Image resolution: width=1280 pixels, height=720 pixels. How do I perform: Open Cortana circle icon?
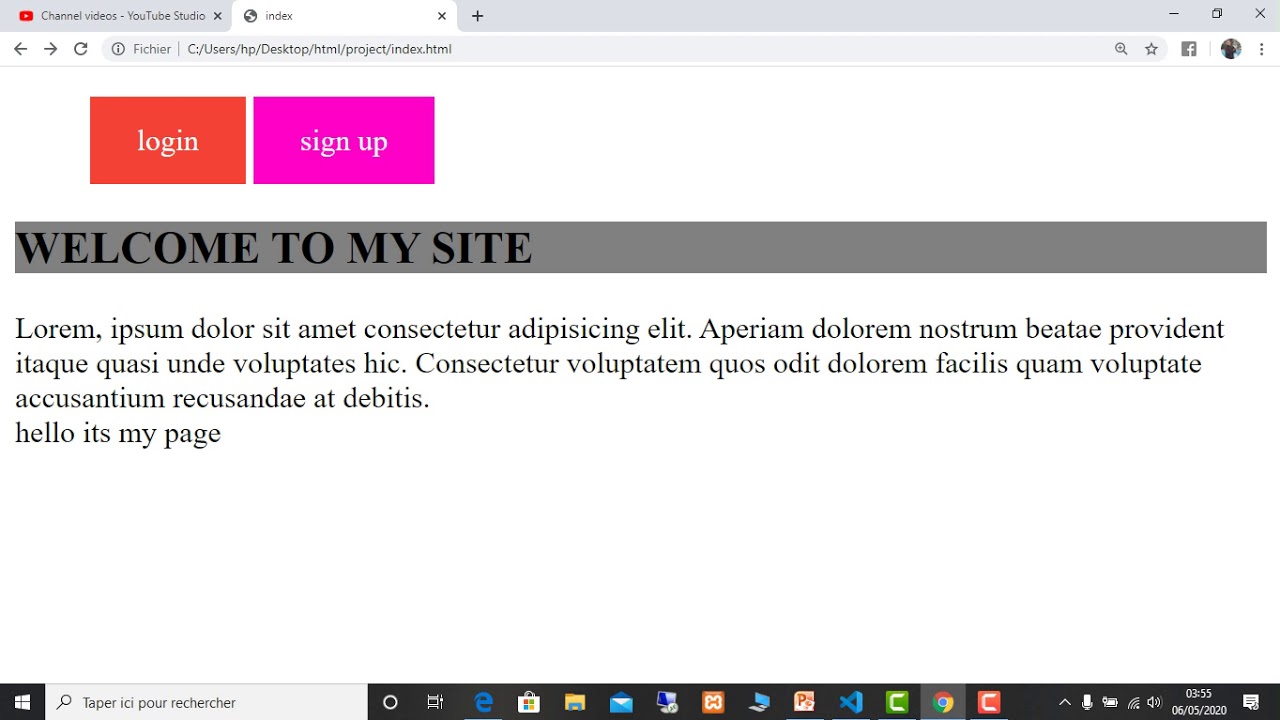pyautogui.click(x=390, y=702)
